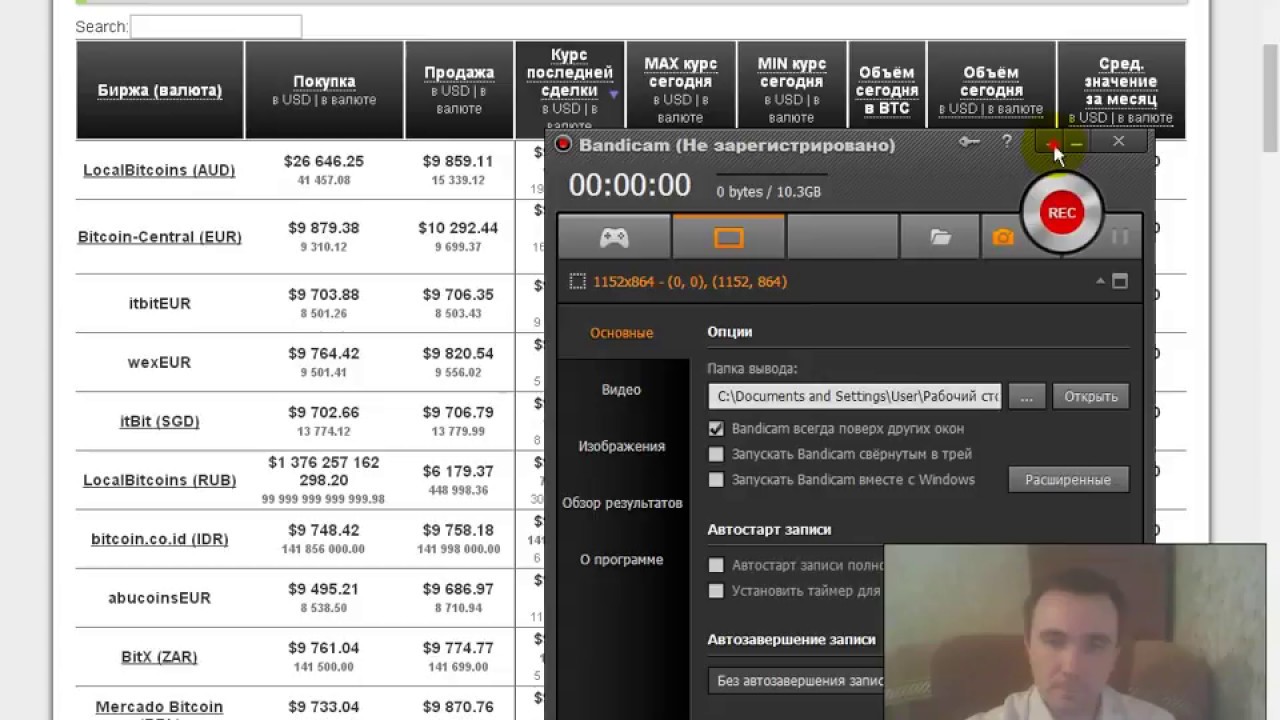Click the $10 292.44 sell price cell
Viewport: 1280px width, 720px height.
[x=459, y=228]
